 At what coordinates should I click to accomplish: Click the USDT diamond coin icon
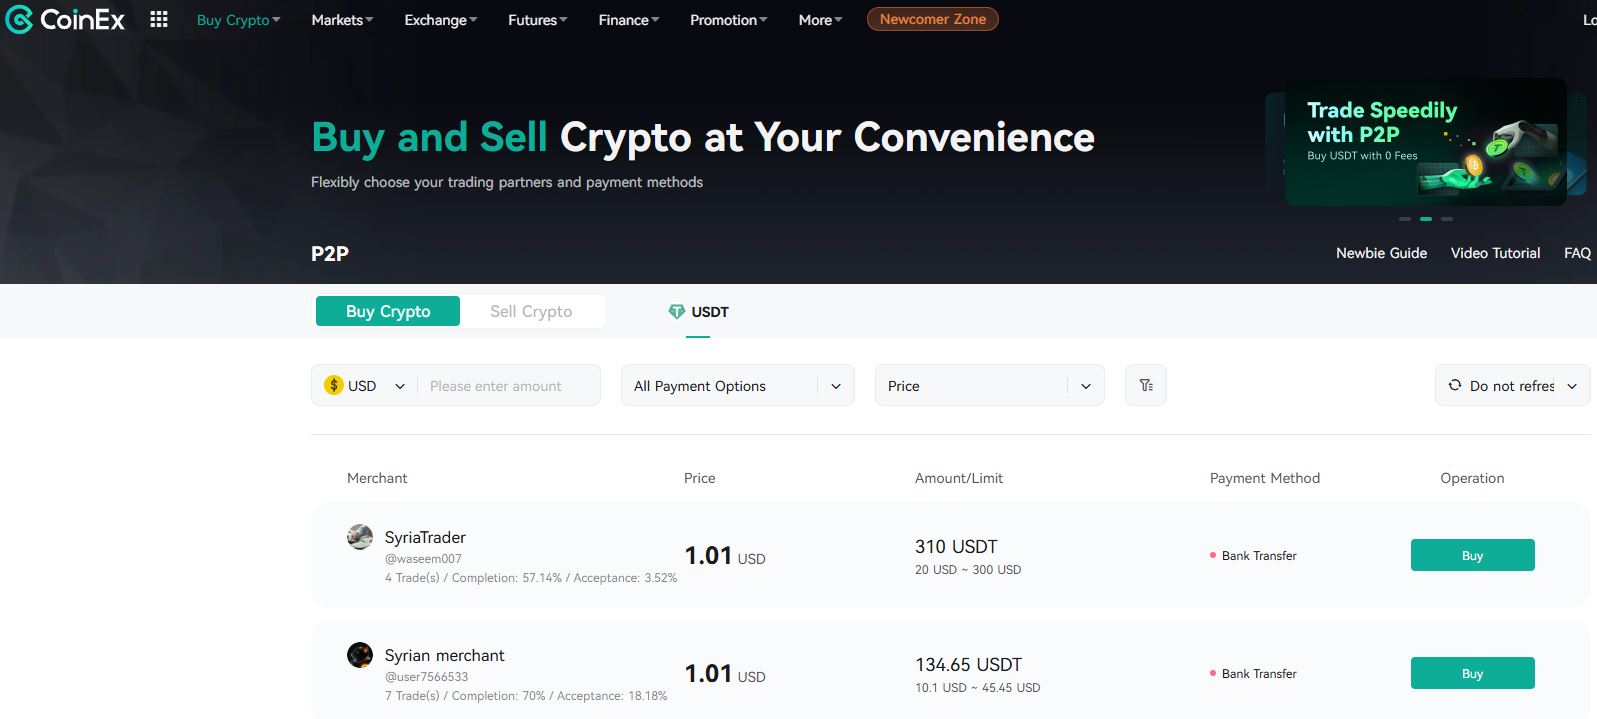677,312
